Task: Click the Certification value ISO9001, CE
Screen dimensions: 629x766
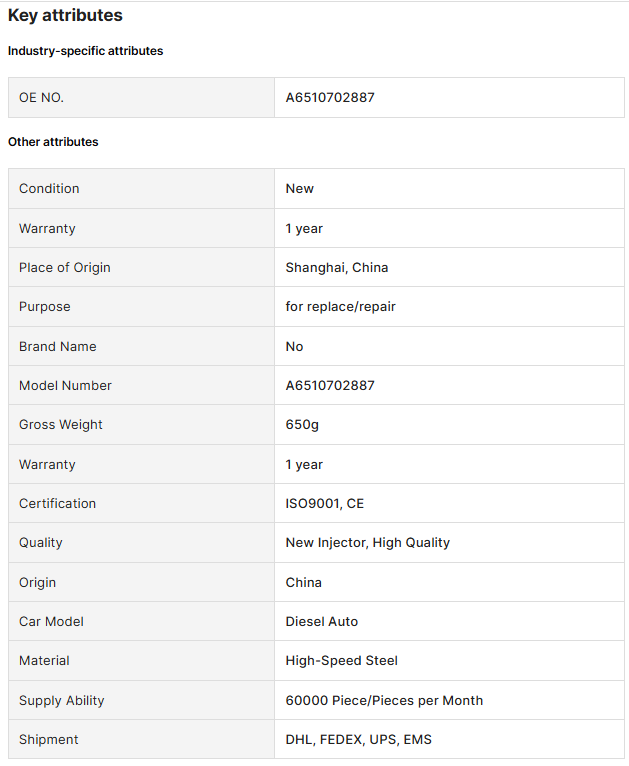Action: [325, 504]
